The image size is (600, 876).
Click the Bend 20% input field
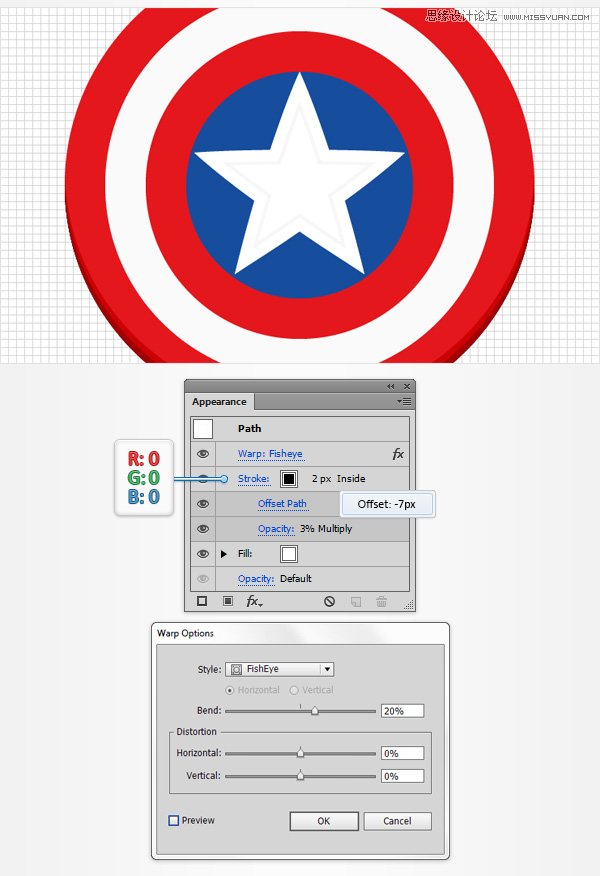tap(402, 711)
